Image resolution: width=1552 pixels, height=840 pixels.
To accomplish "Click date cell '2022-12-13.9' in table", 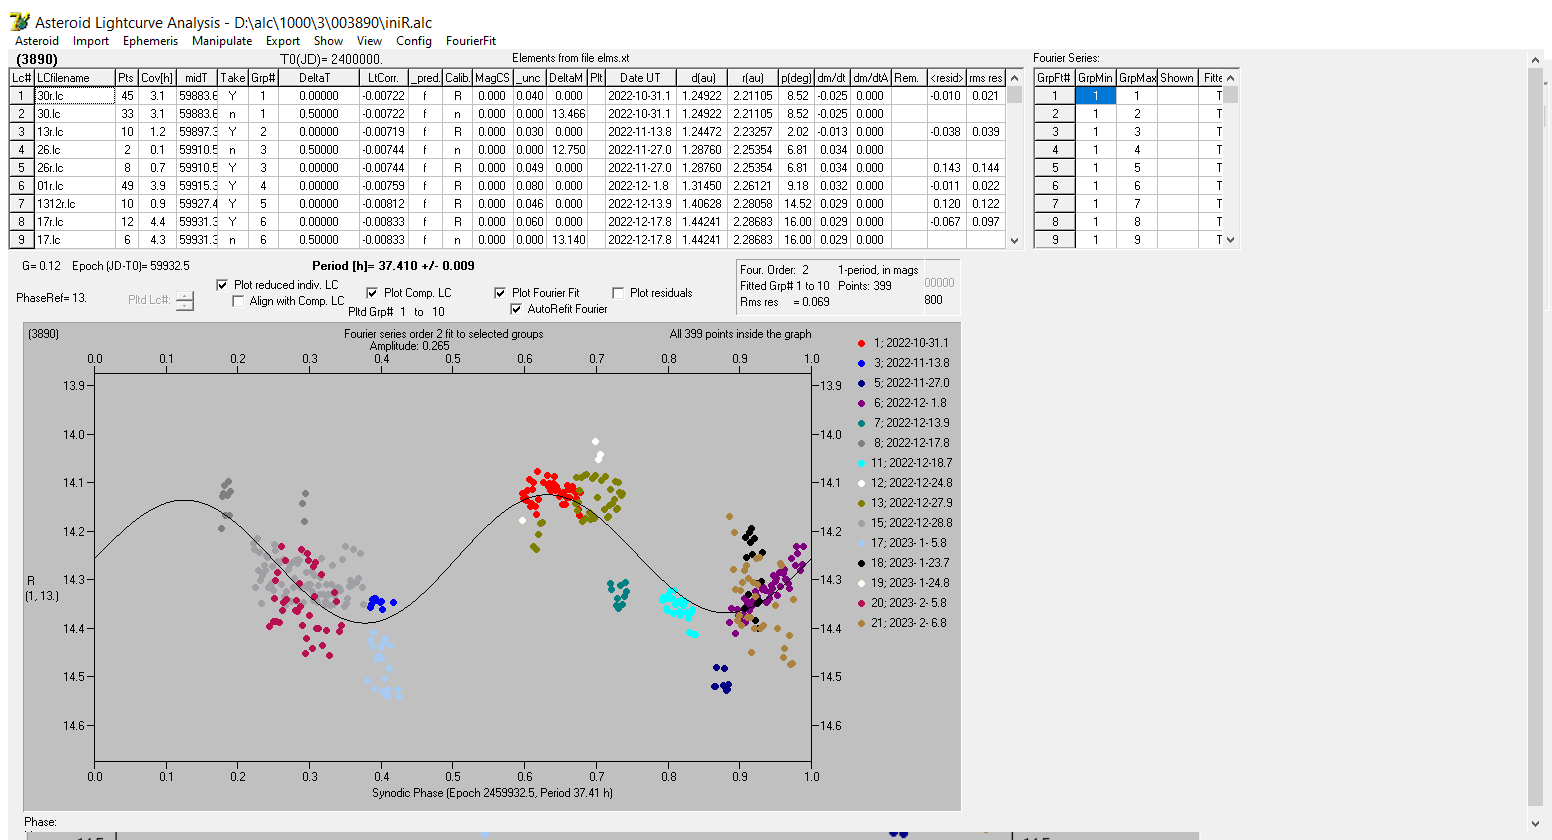I will coord(640,204).
